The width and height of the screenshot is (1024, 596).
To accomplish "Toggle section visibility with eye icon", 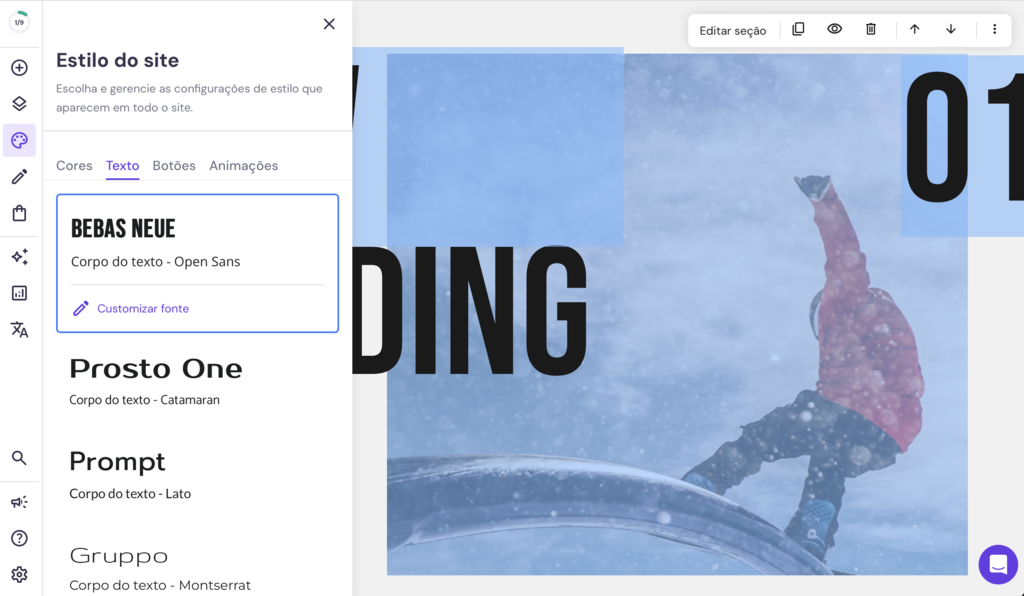I will tap(834, 30).
